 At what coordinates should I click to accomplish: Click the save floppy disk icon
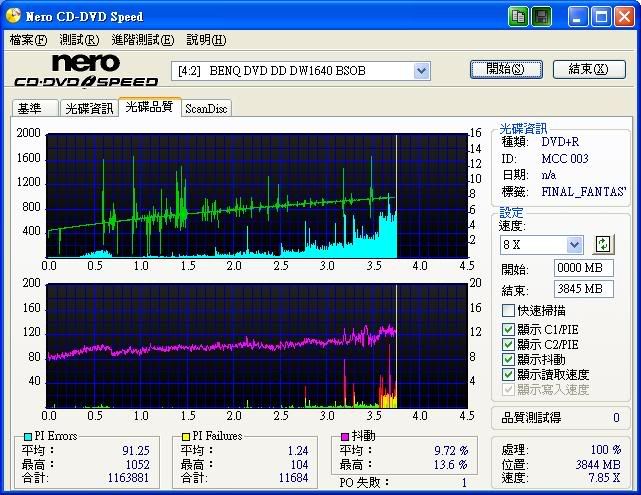coord(541,17)
